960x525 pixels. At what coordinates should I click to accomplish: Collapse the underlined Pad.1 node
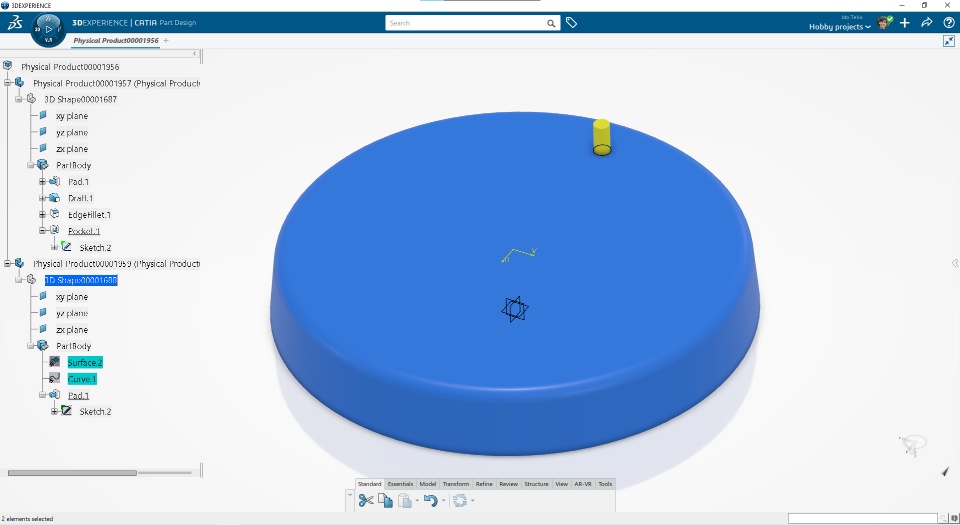(42, 395)
